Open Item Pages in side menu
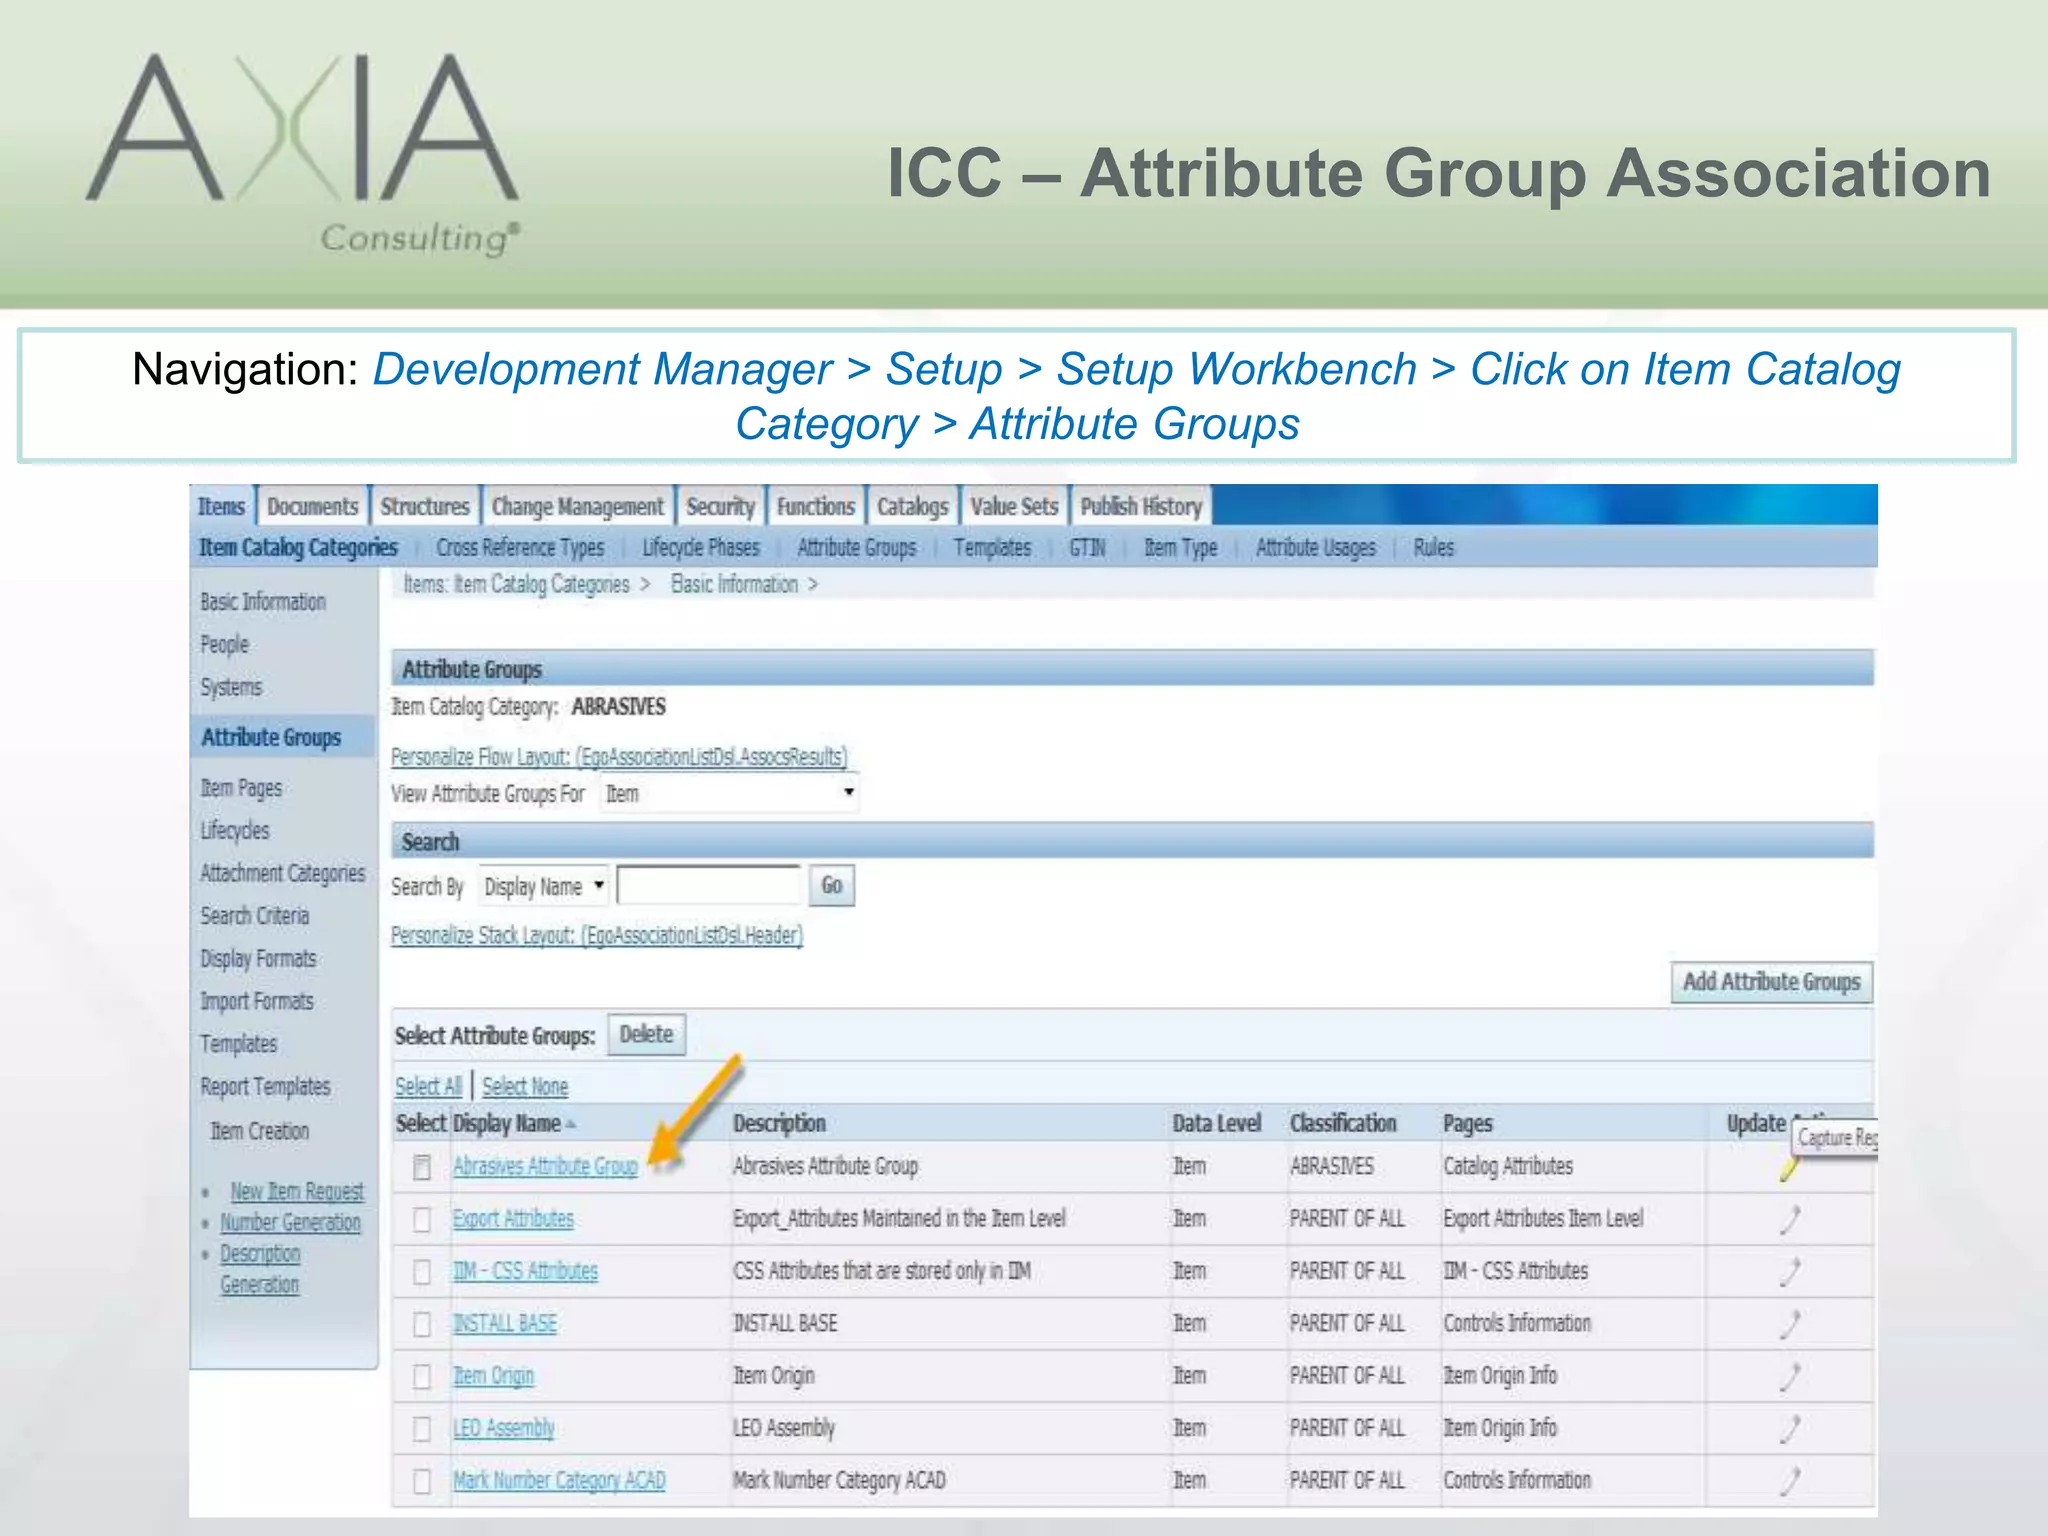Image resolution: width=2048 pixels, height=1536 pixels. click(241, 788)
